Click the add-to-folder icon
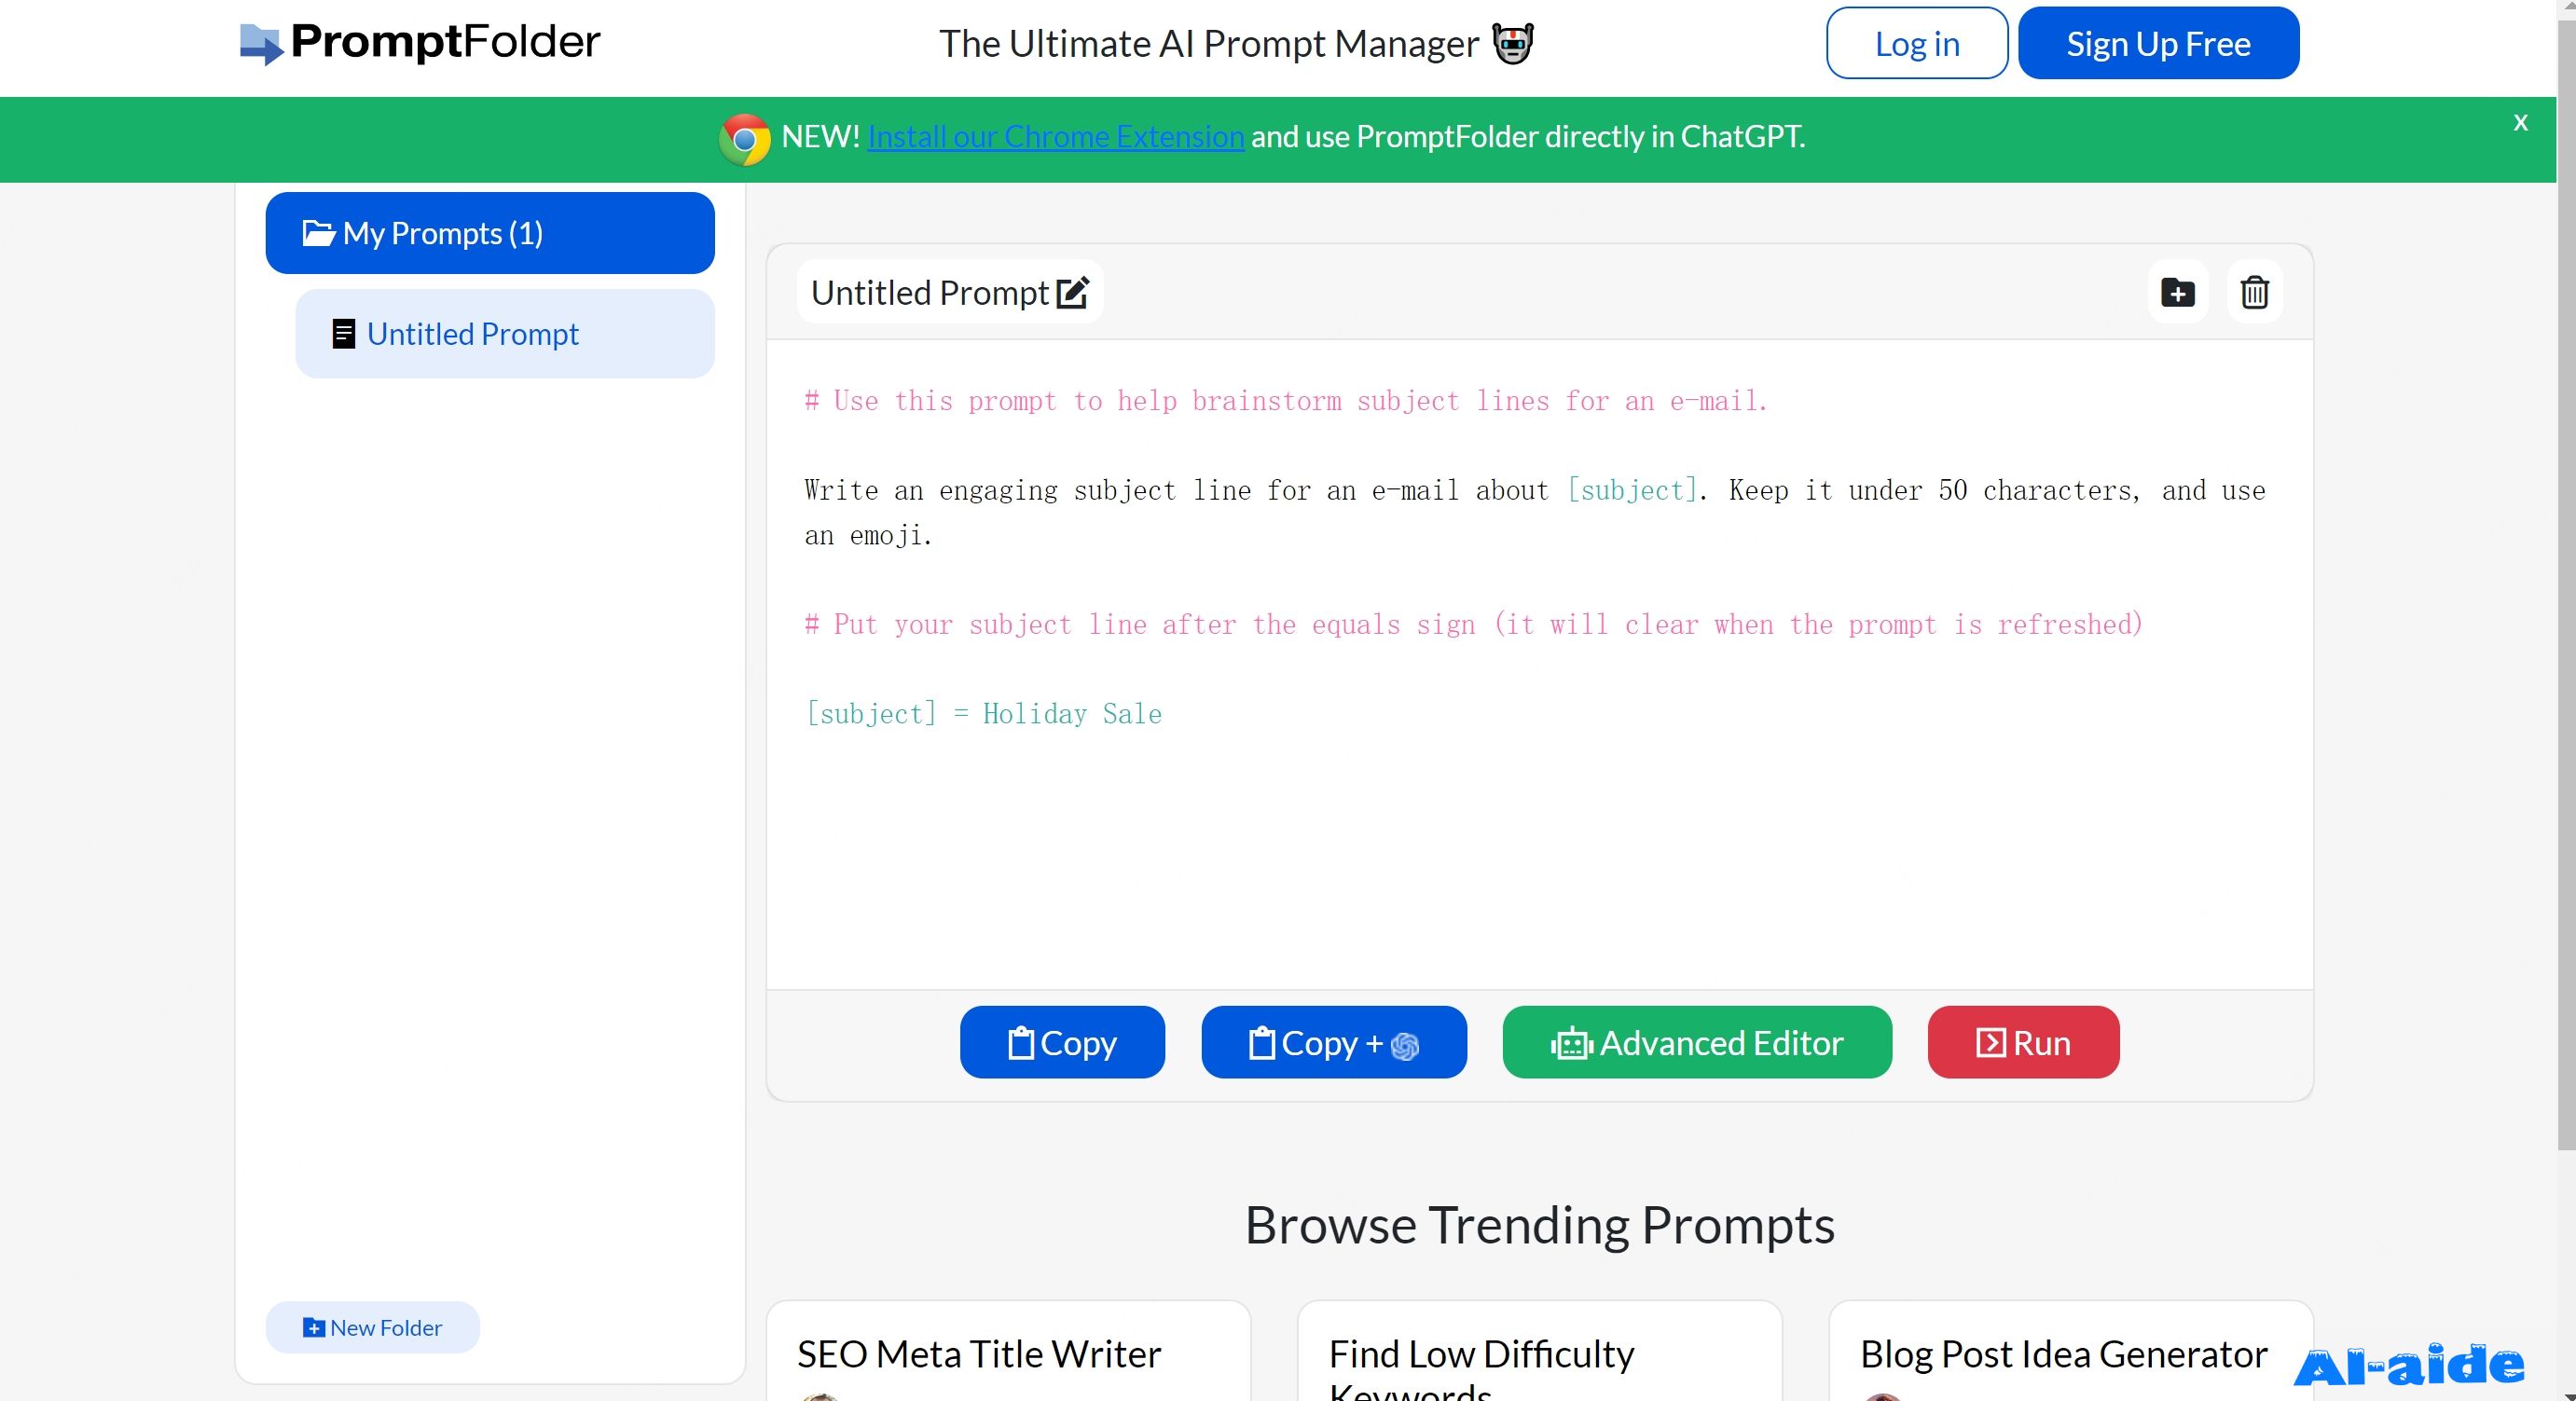Viewport: 2576px width, 1401px height. pyautogui.click(x=2177, y=292)
